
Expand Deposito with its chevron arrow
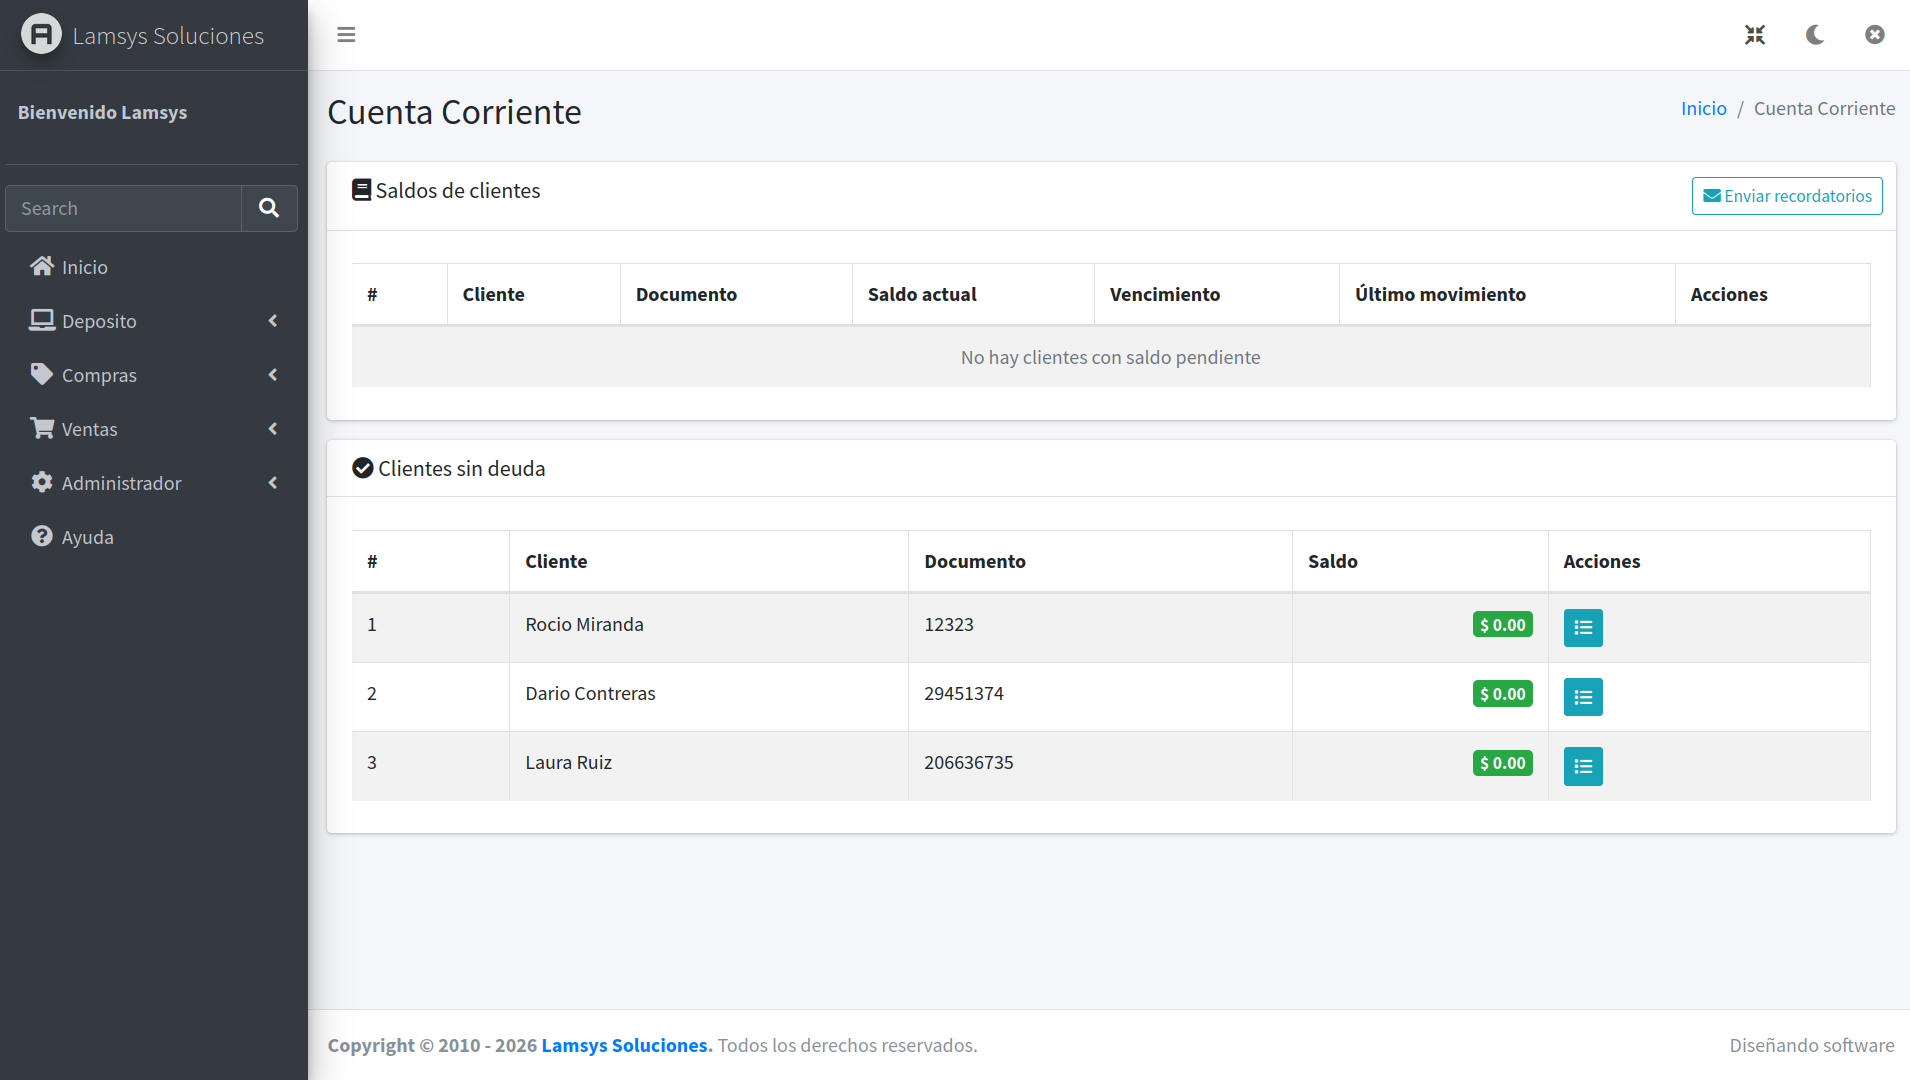coord(273,321)
